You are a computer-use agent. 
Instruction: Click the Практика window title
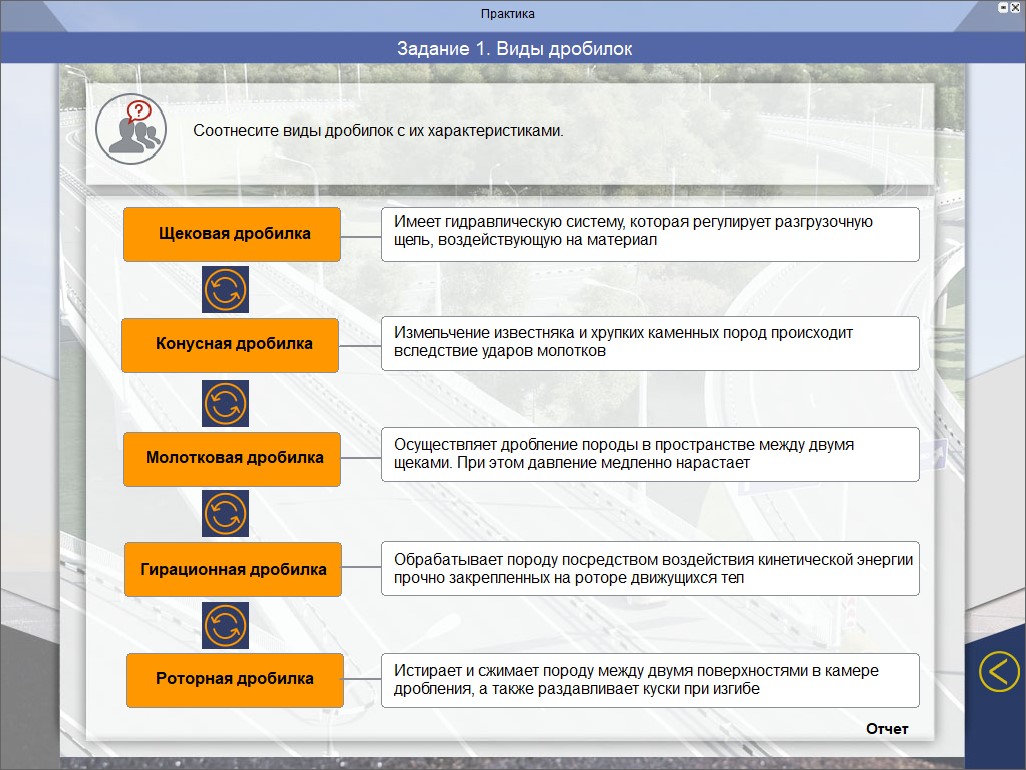[507, 14]
